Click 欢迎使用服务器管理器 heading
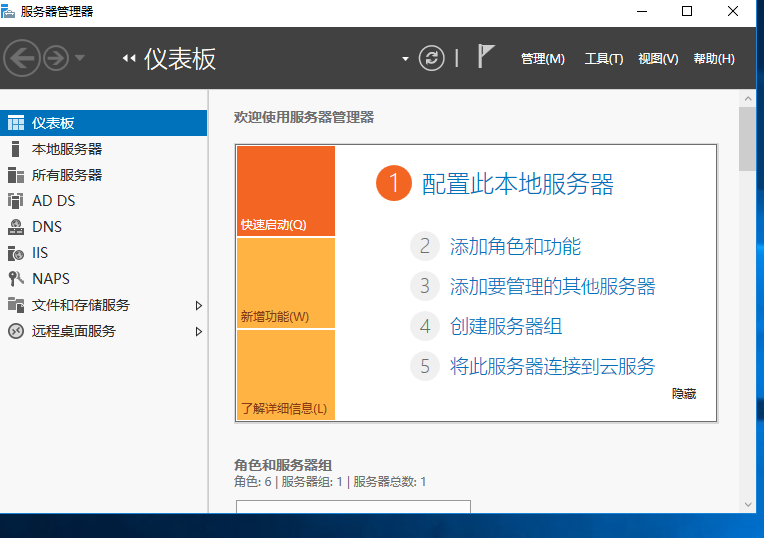764x538 pixels. pyautogui.click(x=304, y=117)
